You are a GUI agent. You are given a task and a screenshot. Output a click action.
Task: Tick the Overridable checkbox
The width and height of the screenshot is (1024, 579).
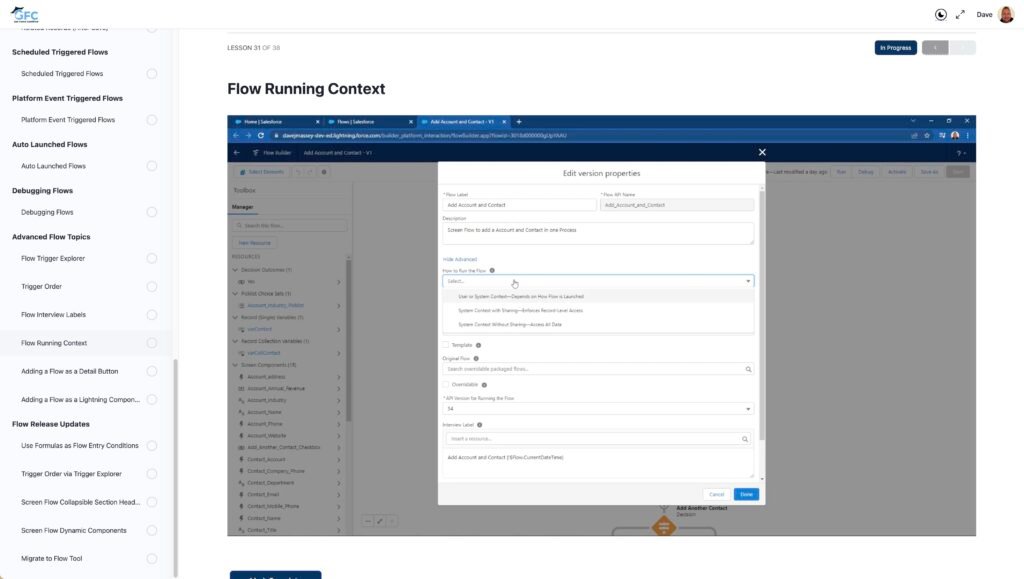coord(446,385)
